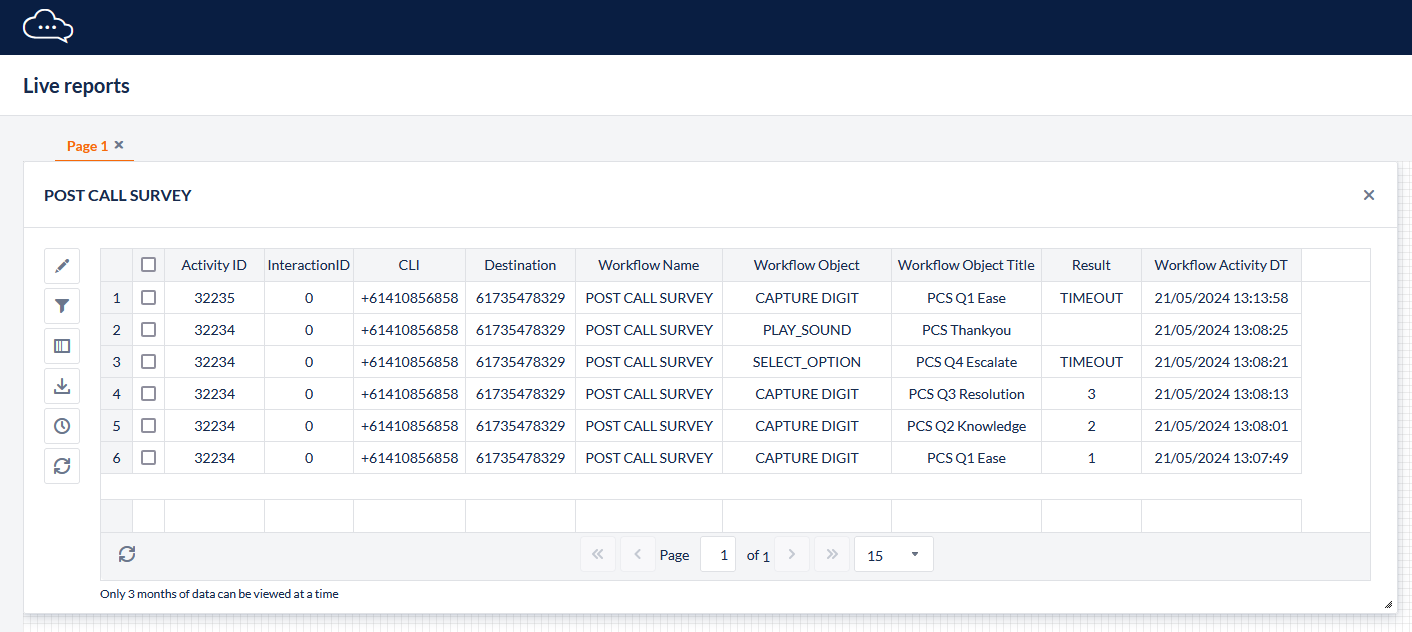Open the filter funnel icon
The image size is (1412, 632).
[62, 306]
